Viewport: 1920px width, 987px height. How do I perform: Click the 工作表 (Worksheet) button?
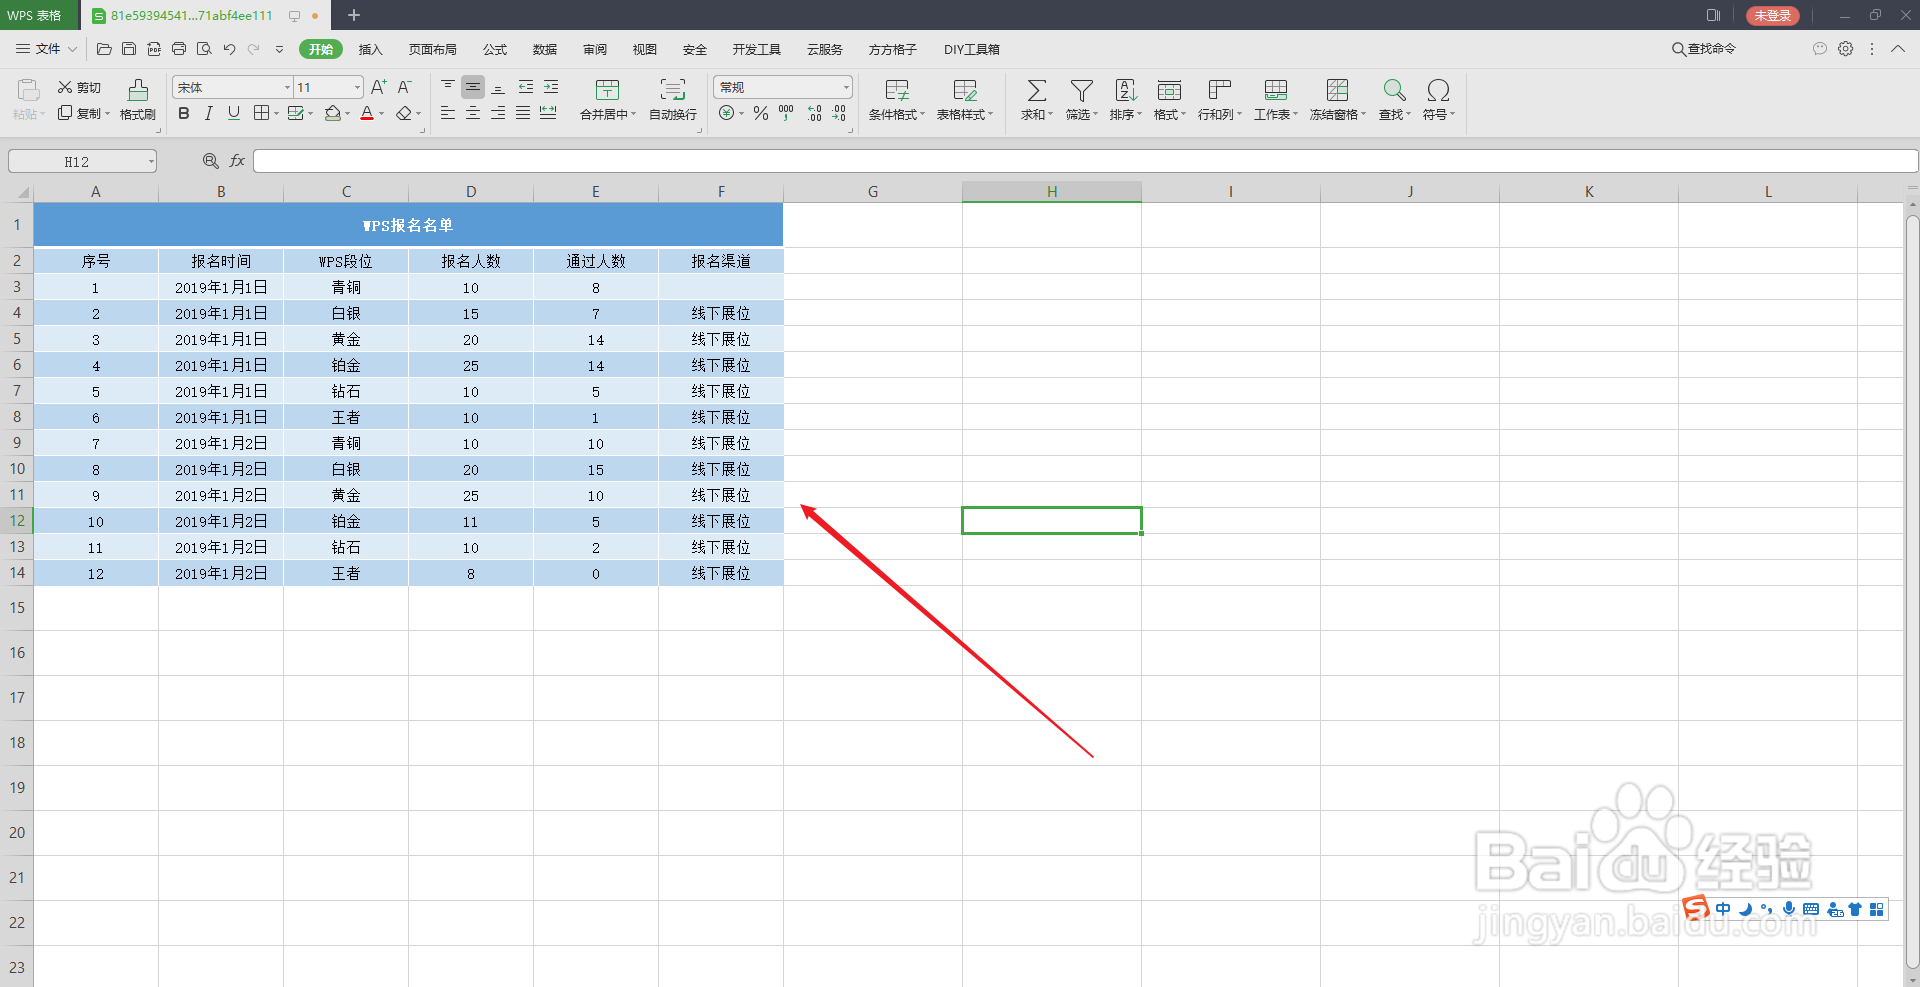(x=1276, y=101)
